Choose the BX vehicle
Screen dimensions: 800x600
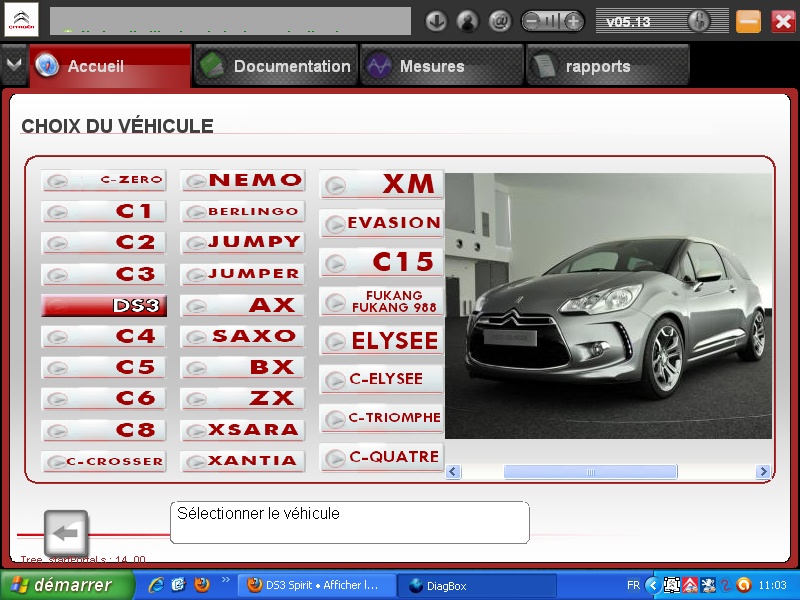click(x=243, y=367)
